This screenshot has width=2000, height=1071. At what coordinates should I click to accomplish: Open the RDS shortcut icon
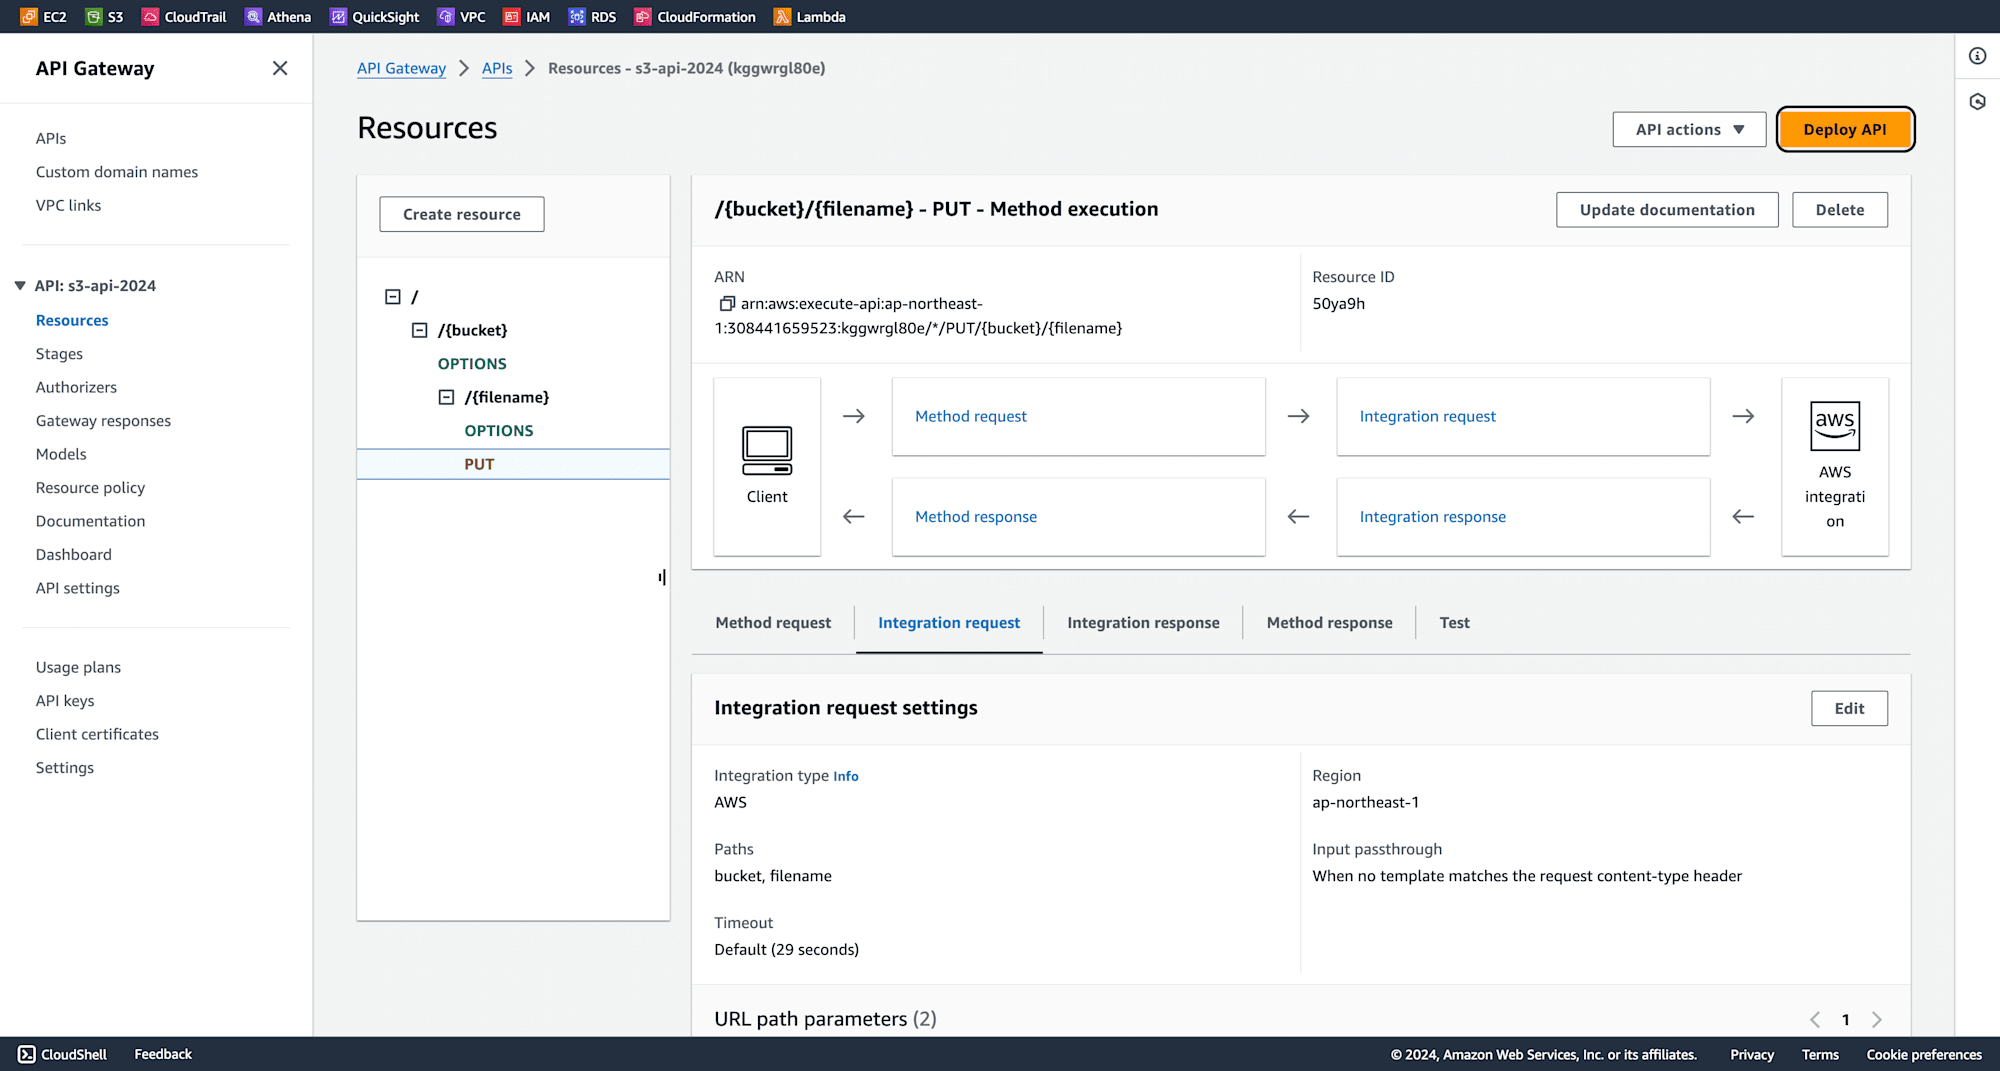(577, 17)
